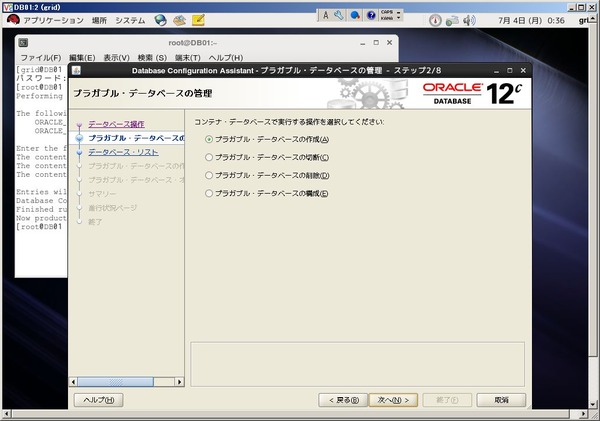Click VNC viewer scroll down arrow
The height and width of the screenshot is (421, 600).
593,405
